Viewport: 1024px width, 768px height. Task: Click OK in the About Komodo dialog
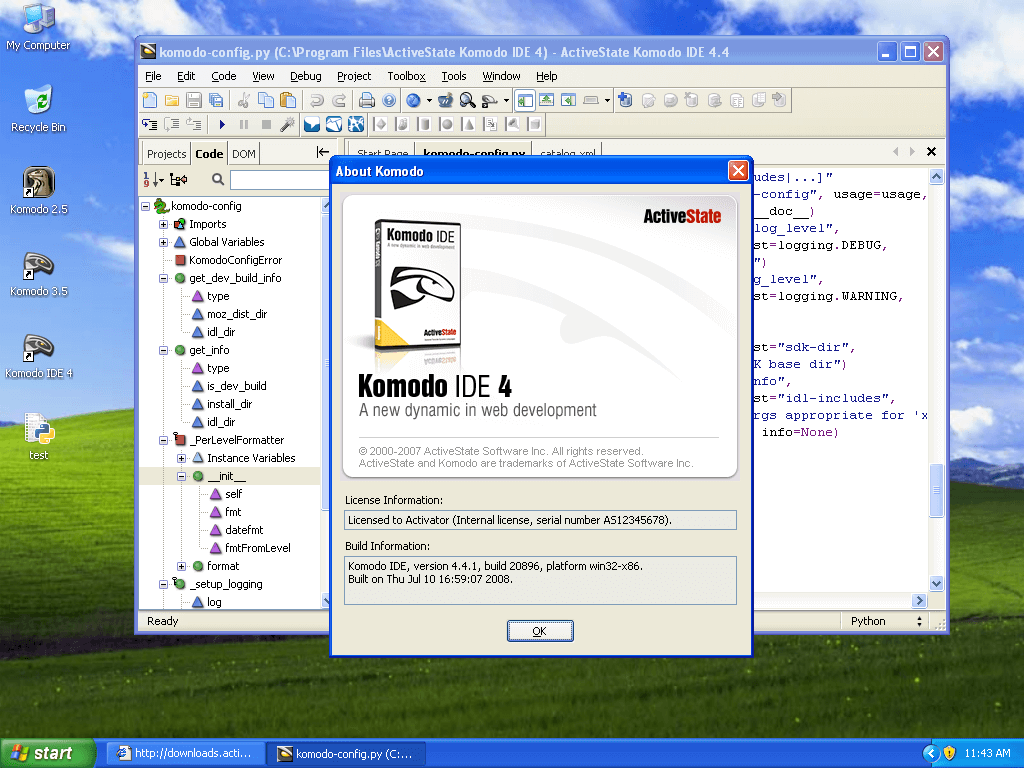540,631
